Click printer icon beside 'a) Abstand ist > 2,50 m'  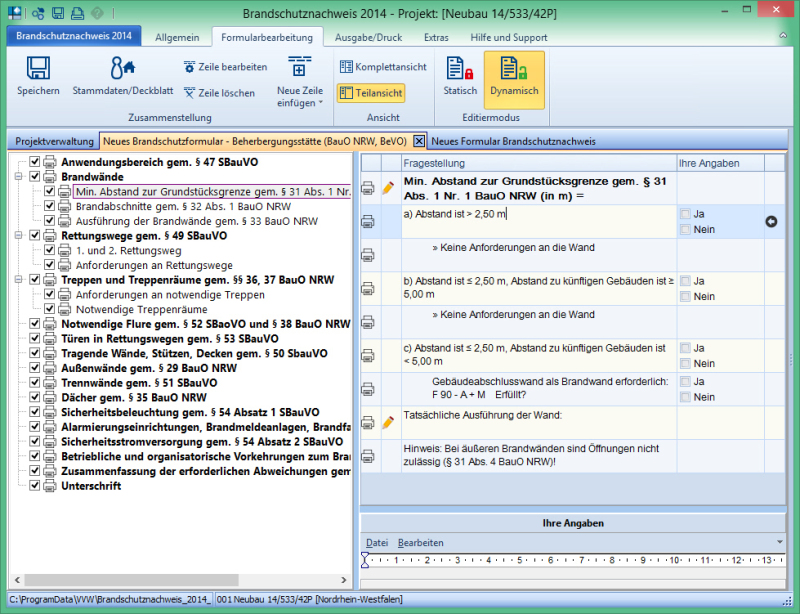point(368,222)
